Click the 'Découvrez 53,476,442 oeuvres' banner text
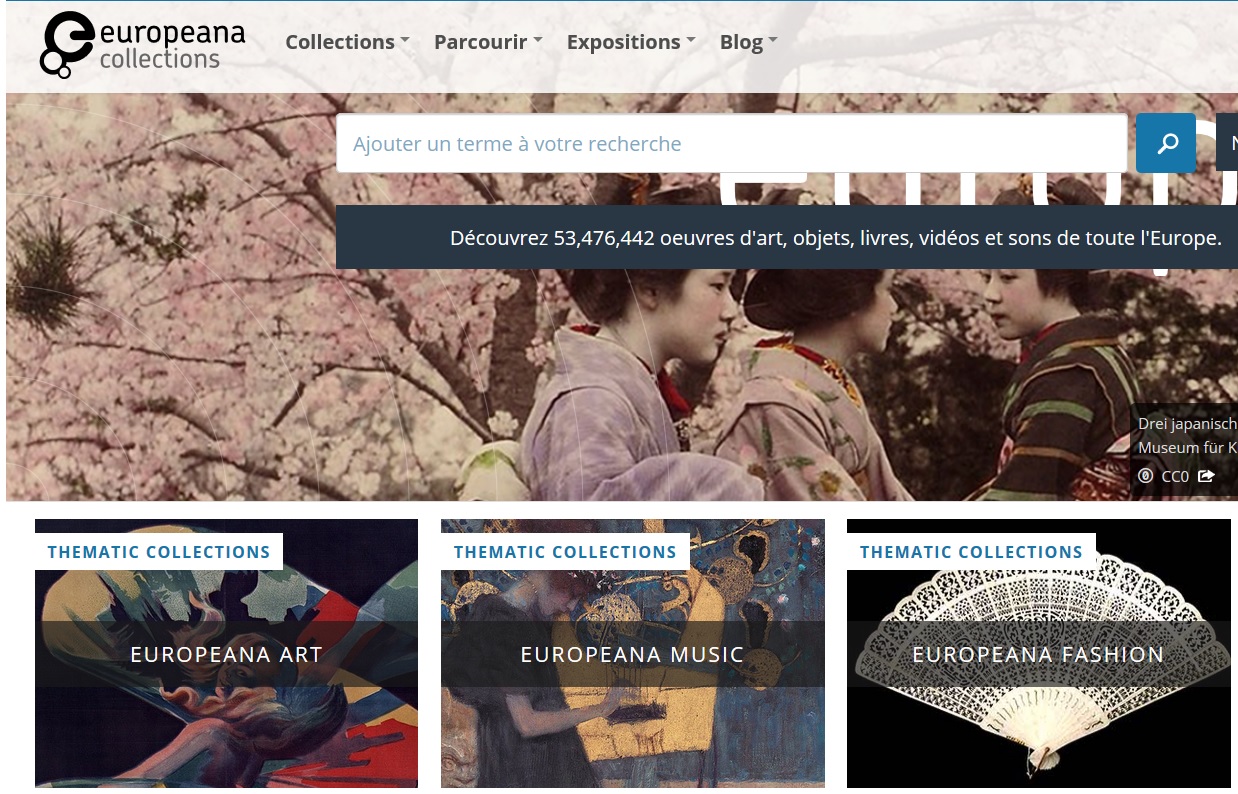1238x794 pixels. click(x=836, y=238)
